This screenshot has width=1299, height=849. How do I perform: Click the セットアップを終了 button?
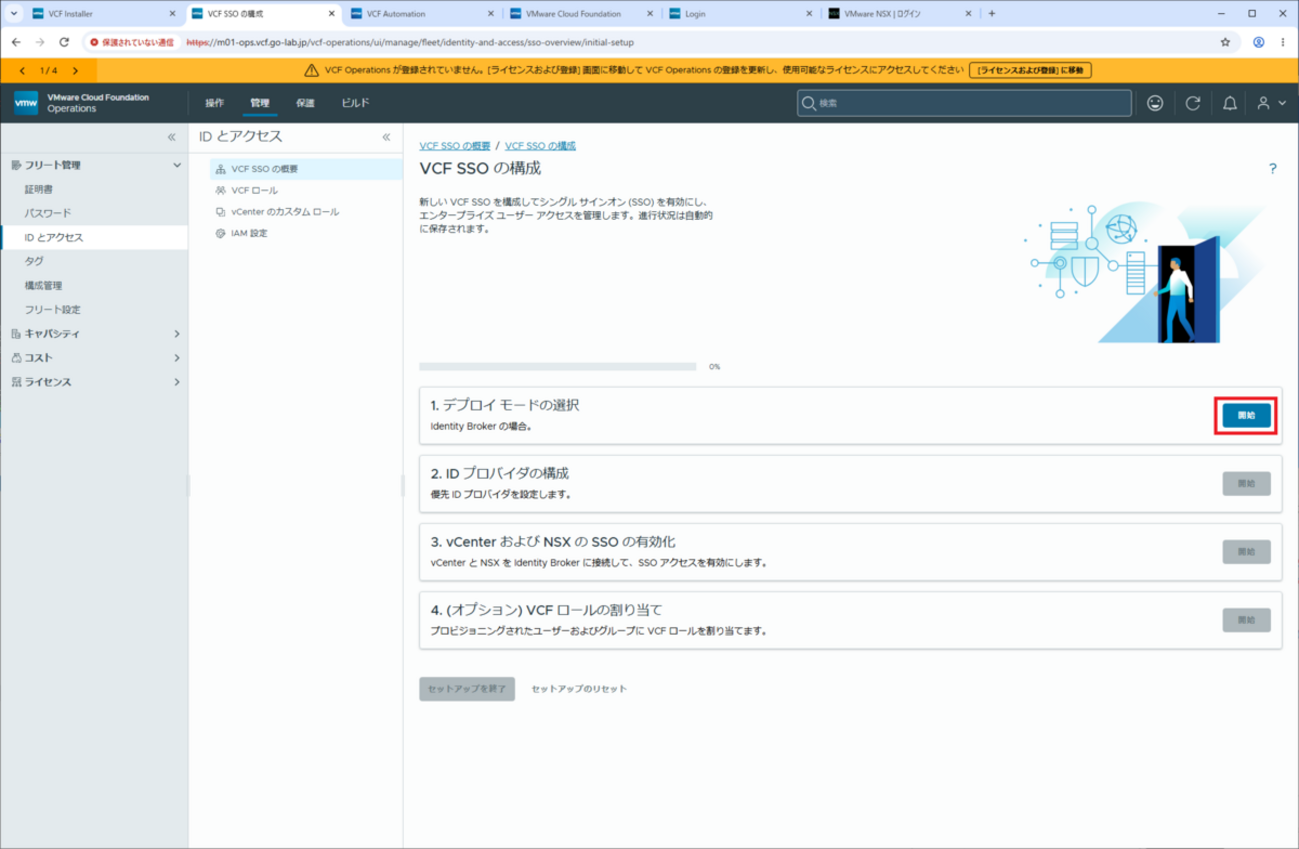coord(467,689)
